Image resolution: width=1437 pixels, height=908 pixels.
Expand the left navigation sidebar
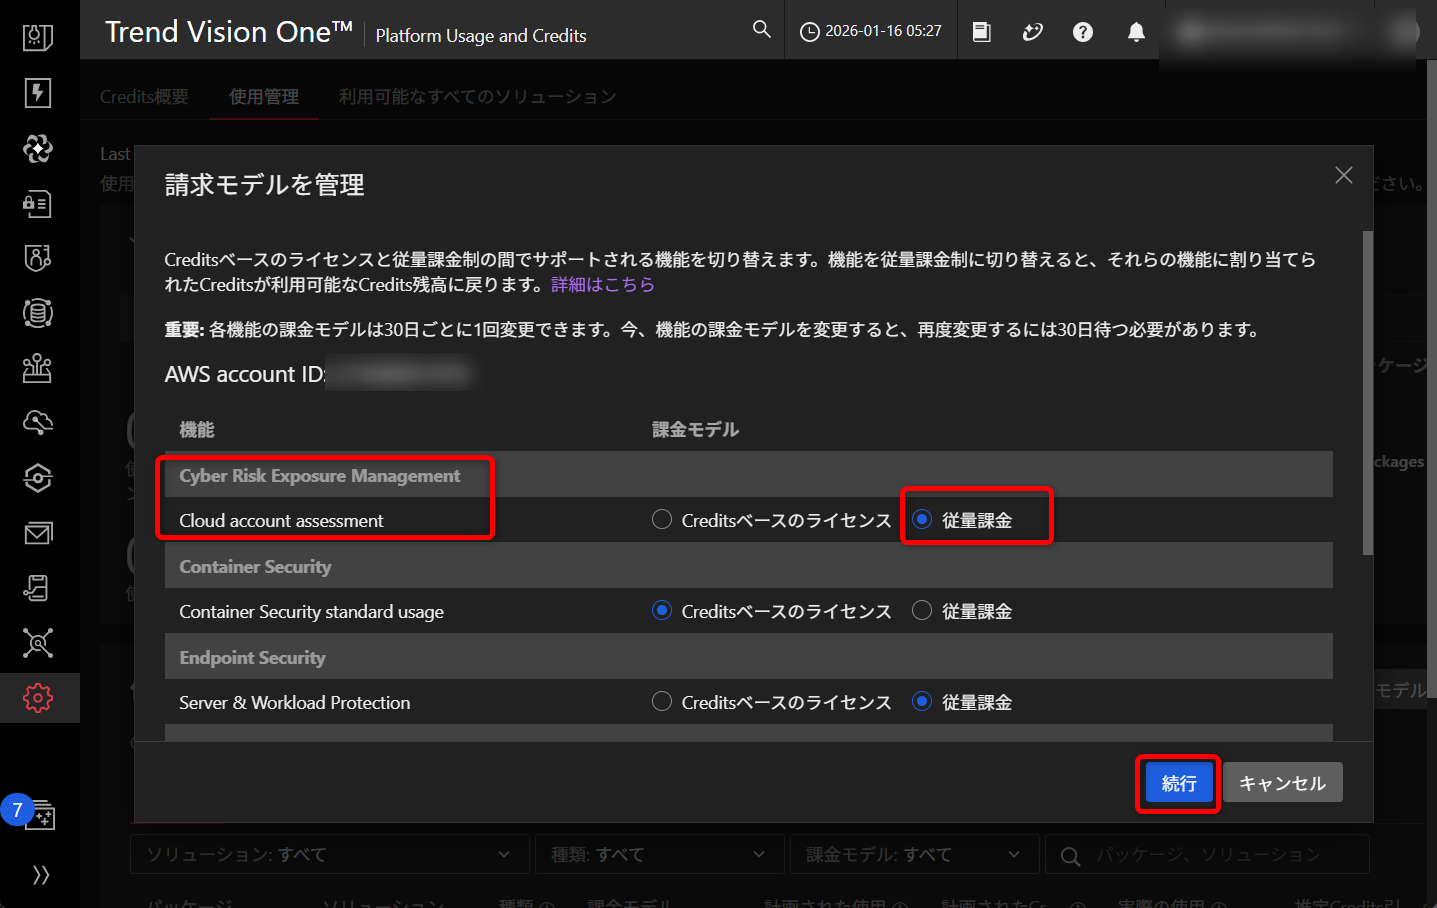(40, 875)
